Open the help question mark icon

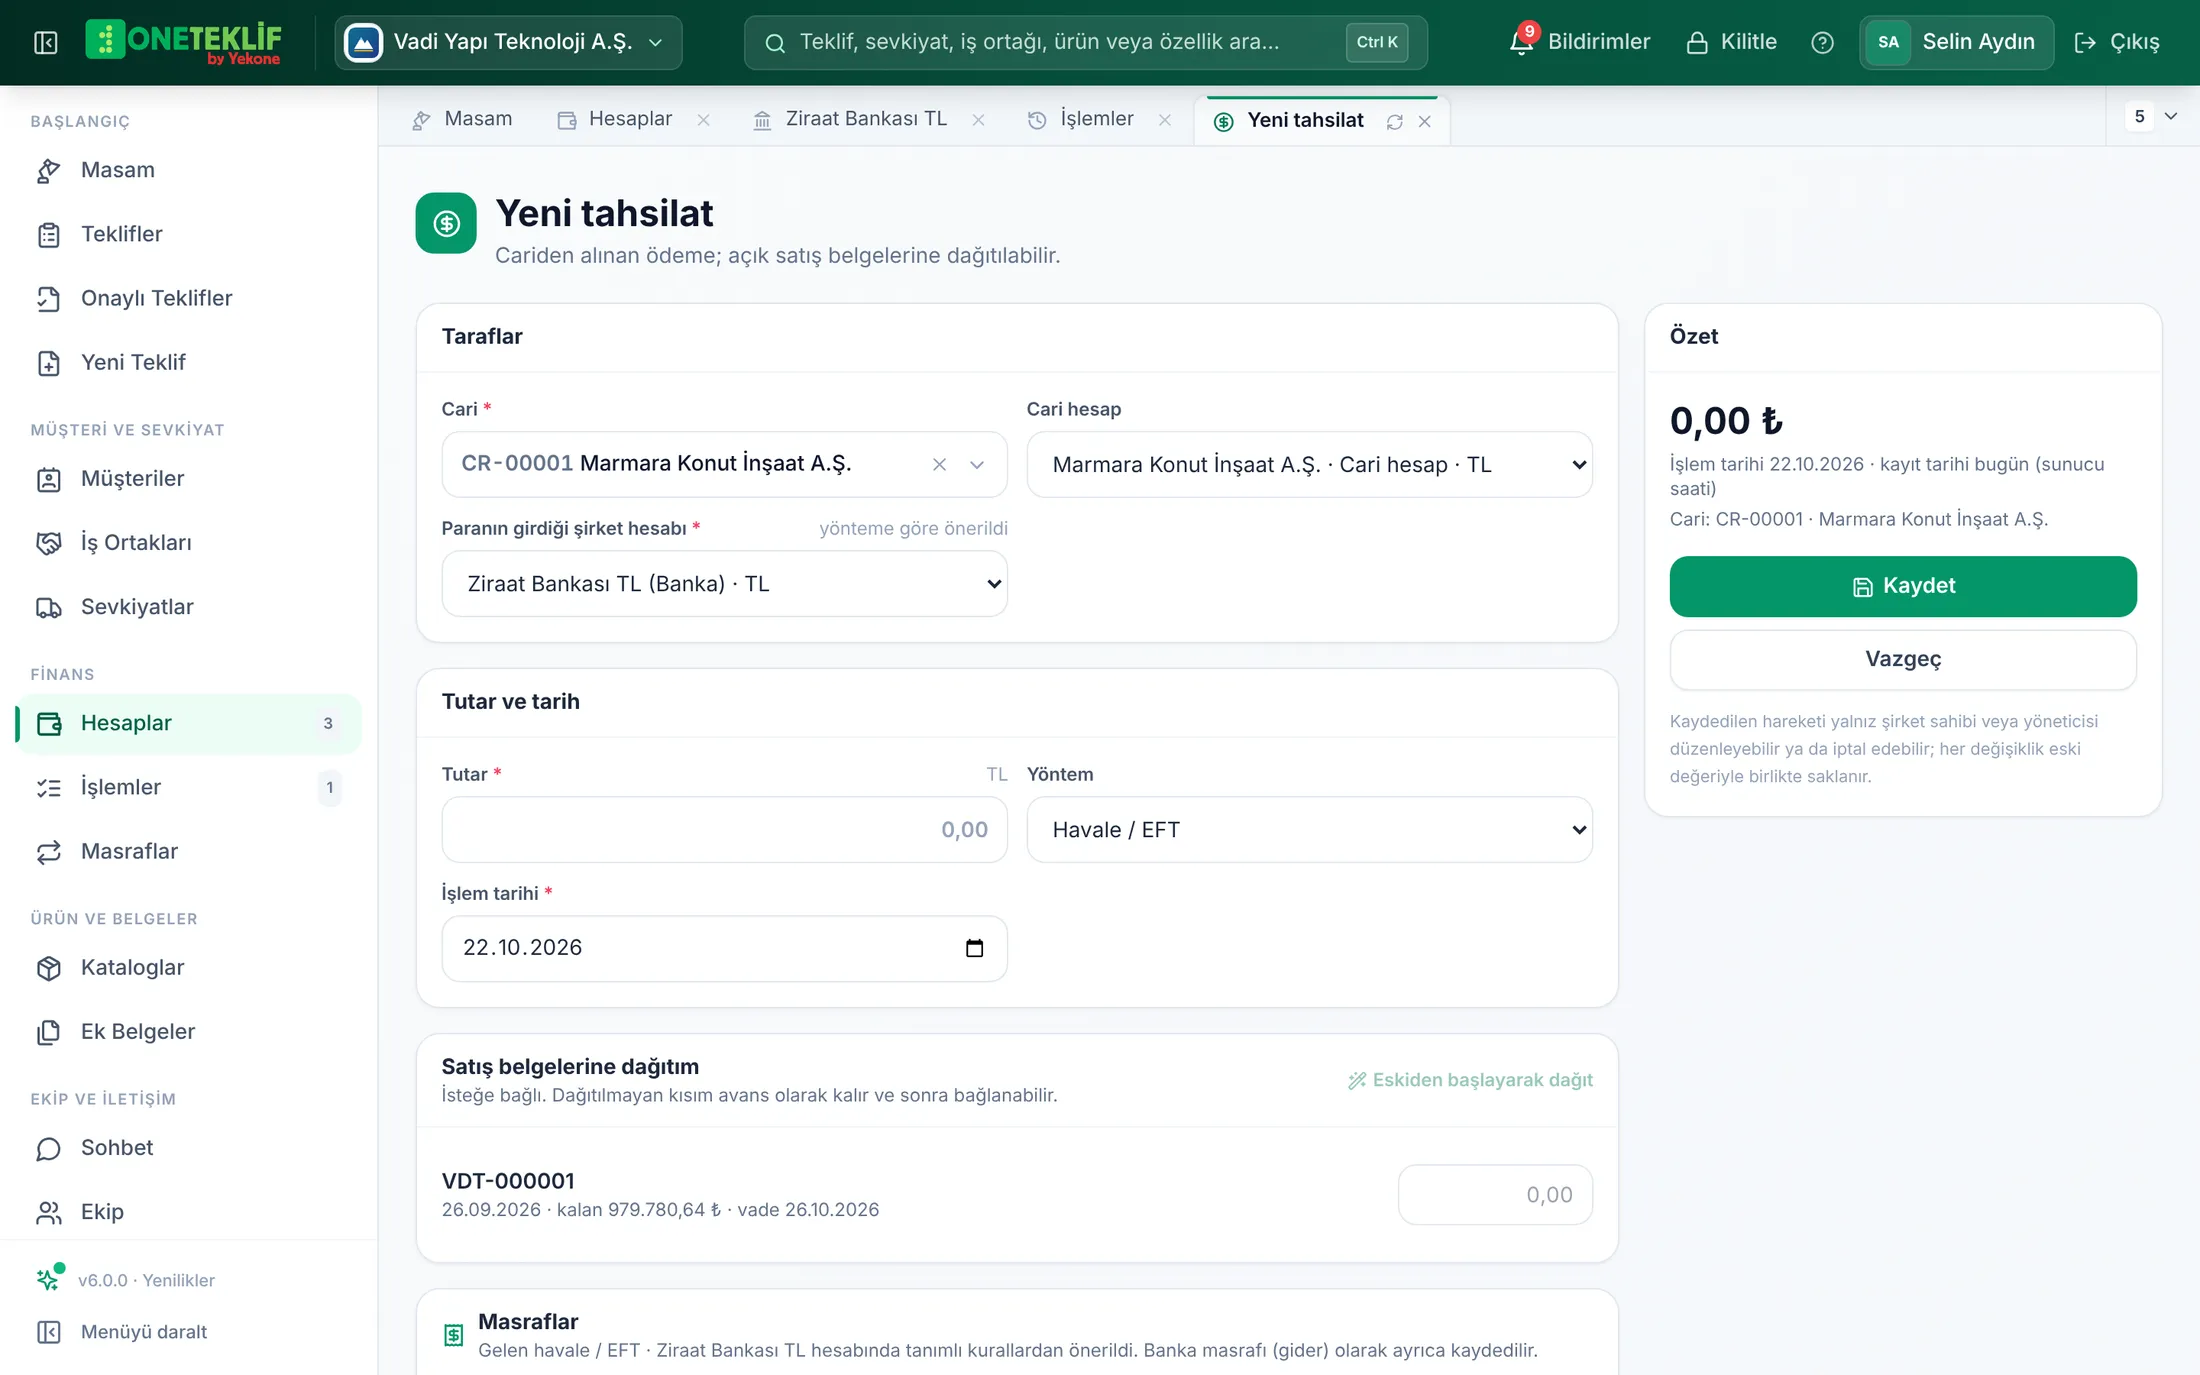coord(1822,42)
